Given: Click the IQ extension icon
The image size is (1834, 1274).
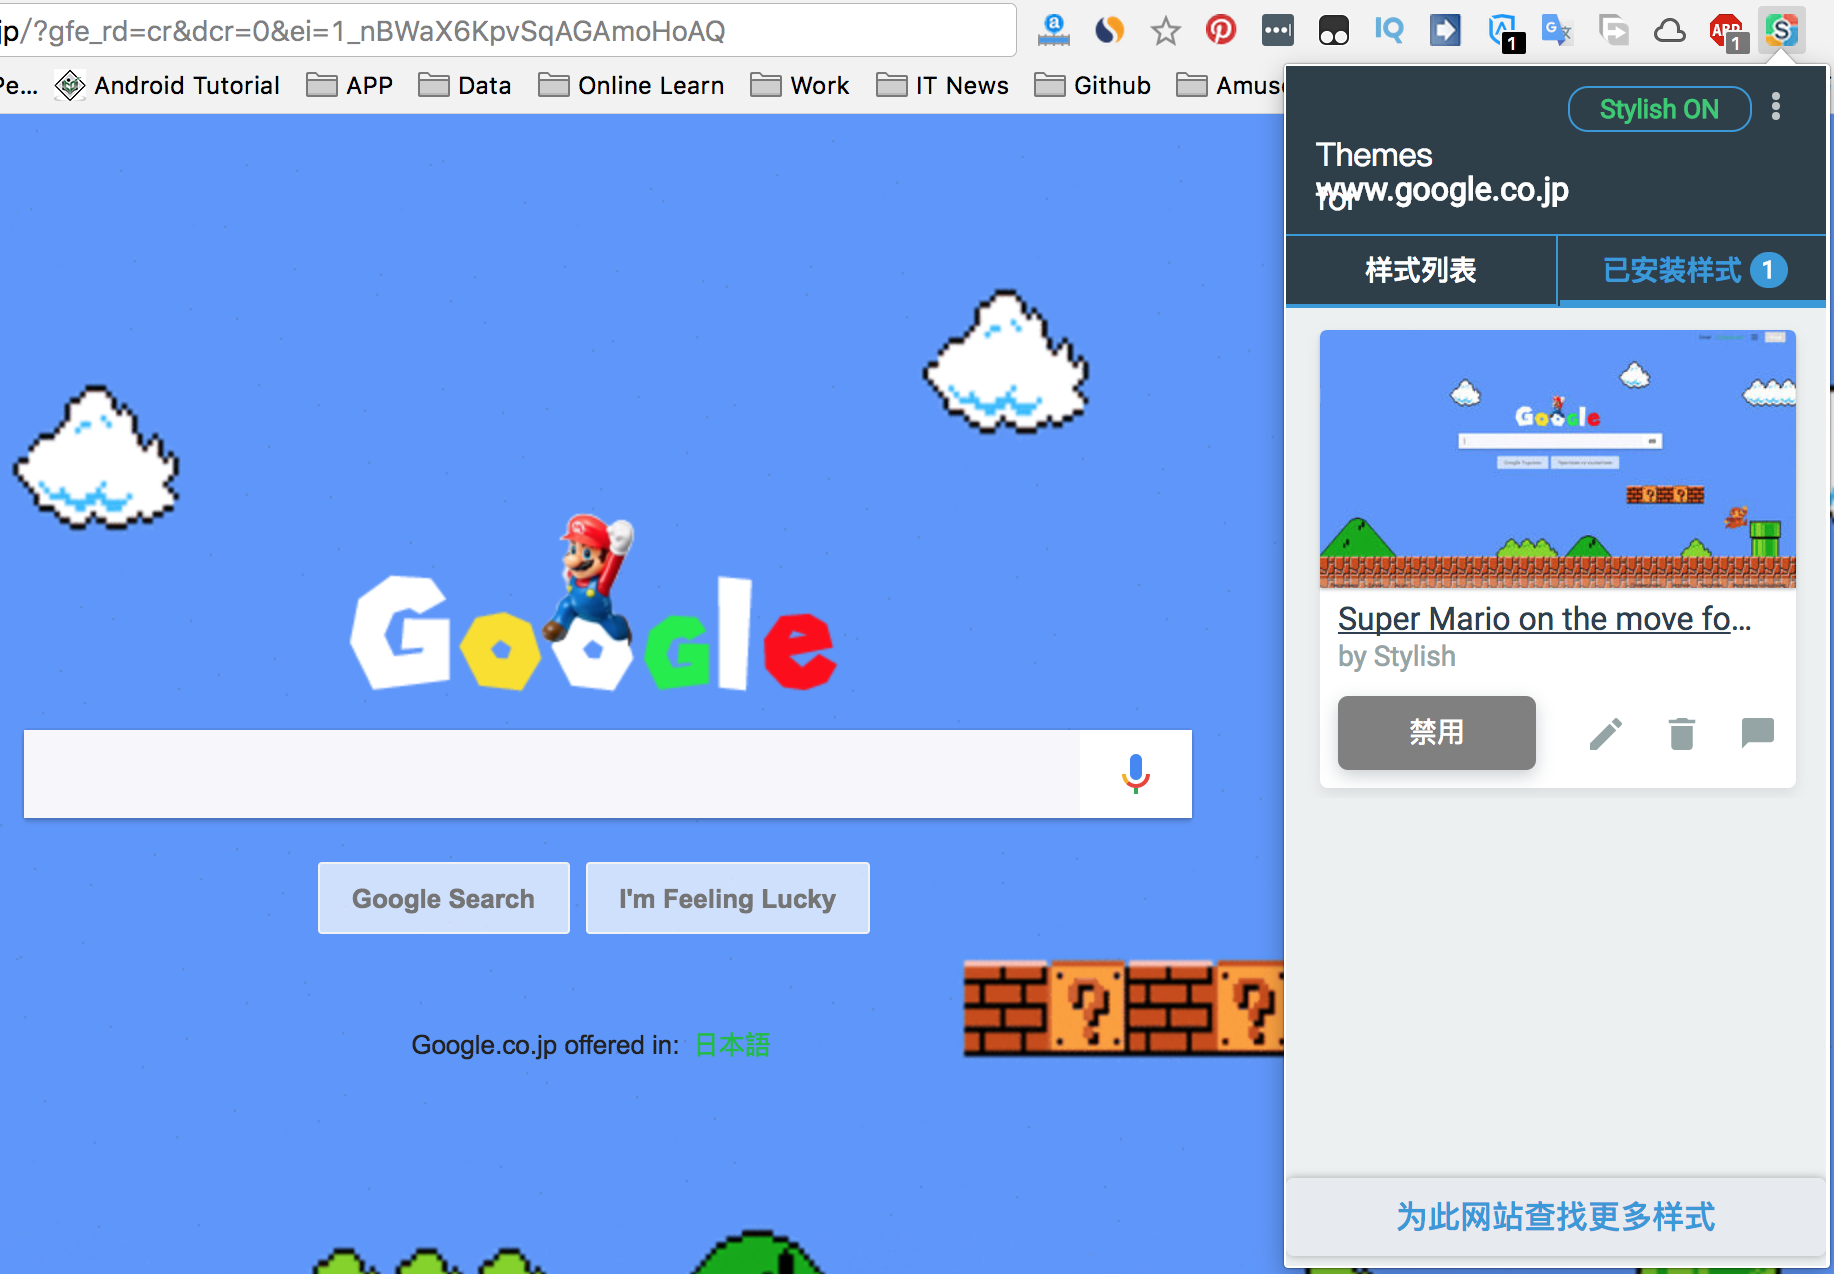Looking at the screenshot, I should tap(1389, 30).
